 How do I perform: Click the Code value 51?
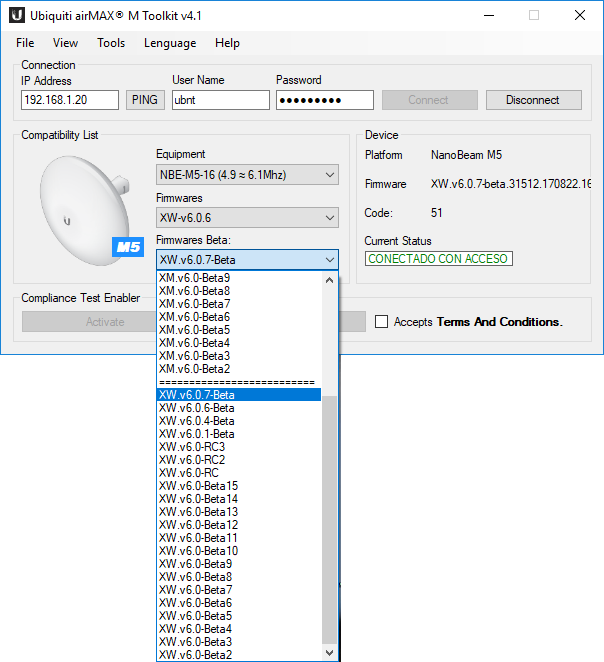click(x=436, y=213)
